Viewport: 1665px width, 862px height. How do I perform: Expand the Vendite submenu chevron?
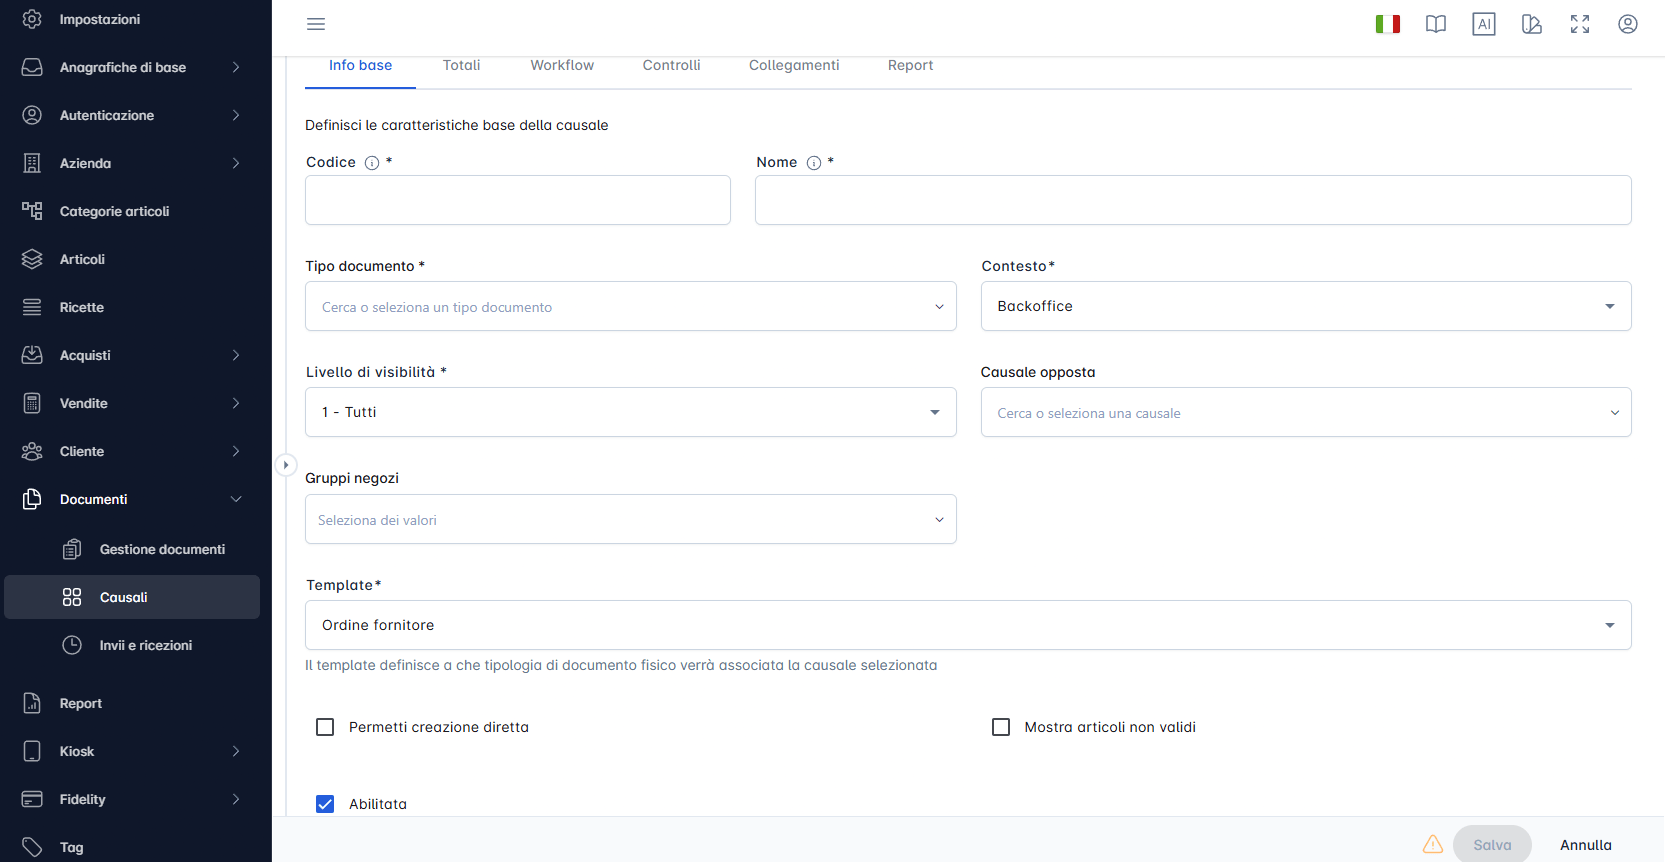(236, 403)
